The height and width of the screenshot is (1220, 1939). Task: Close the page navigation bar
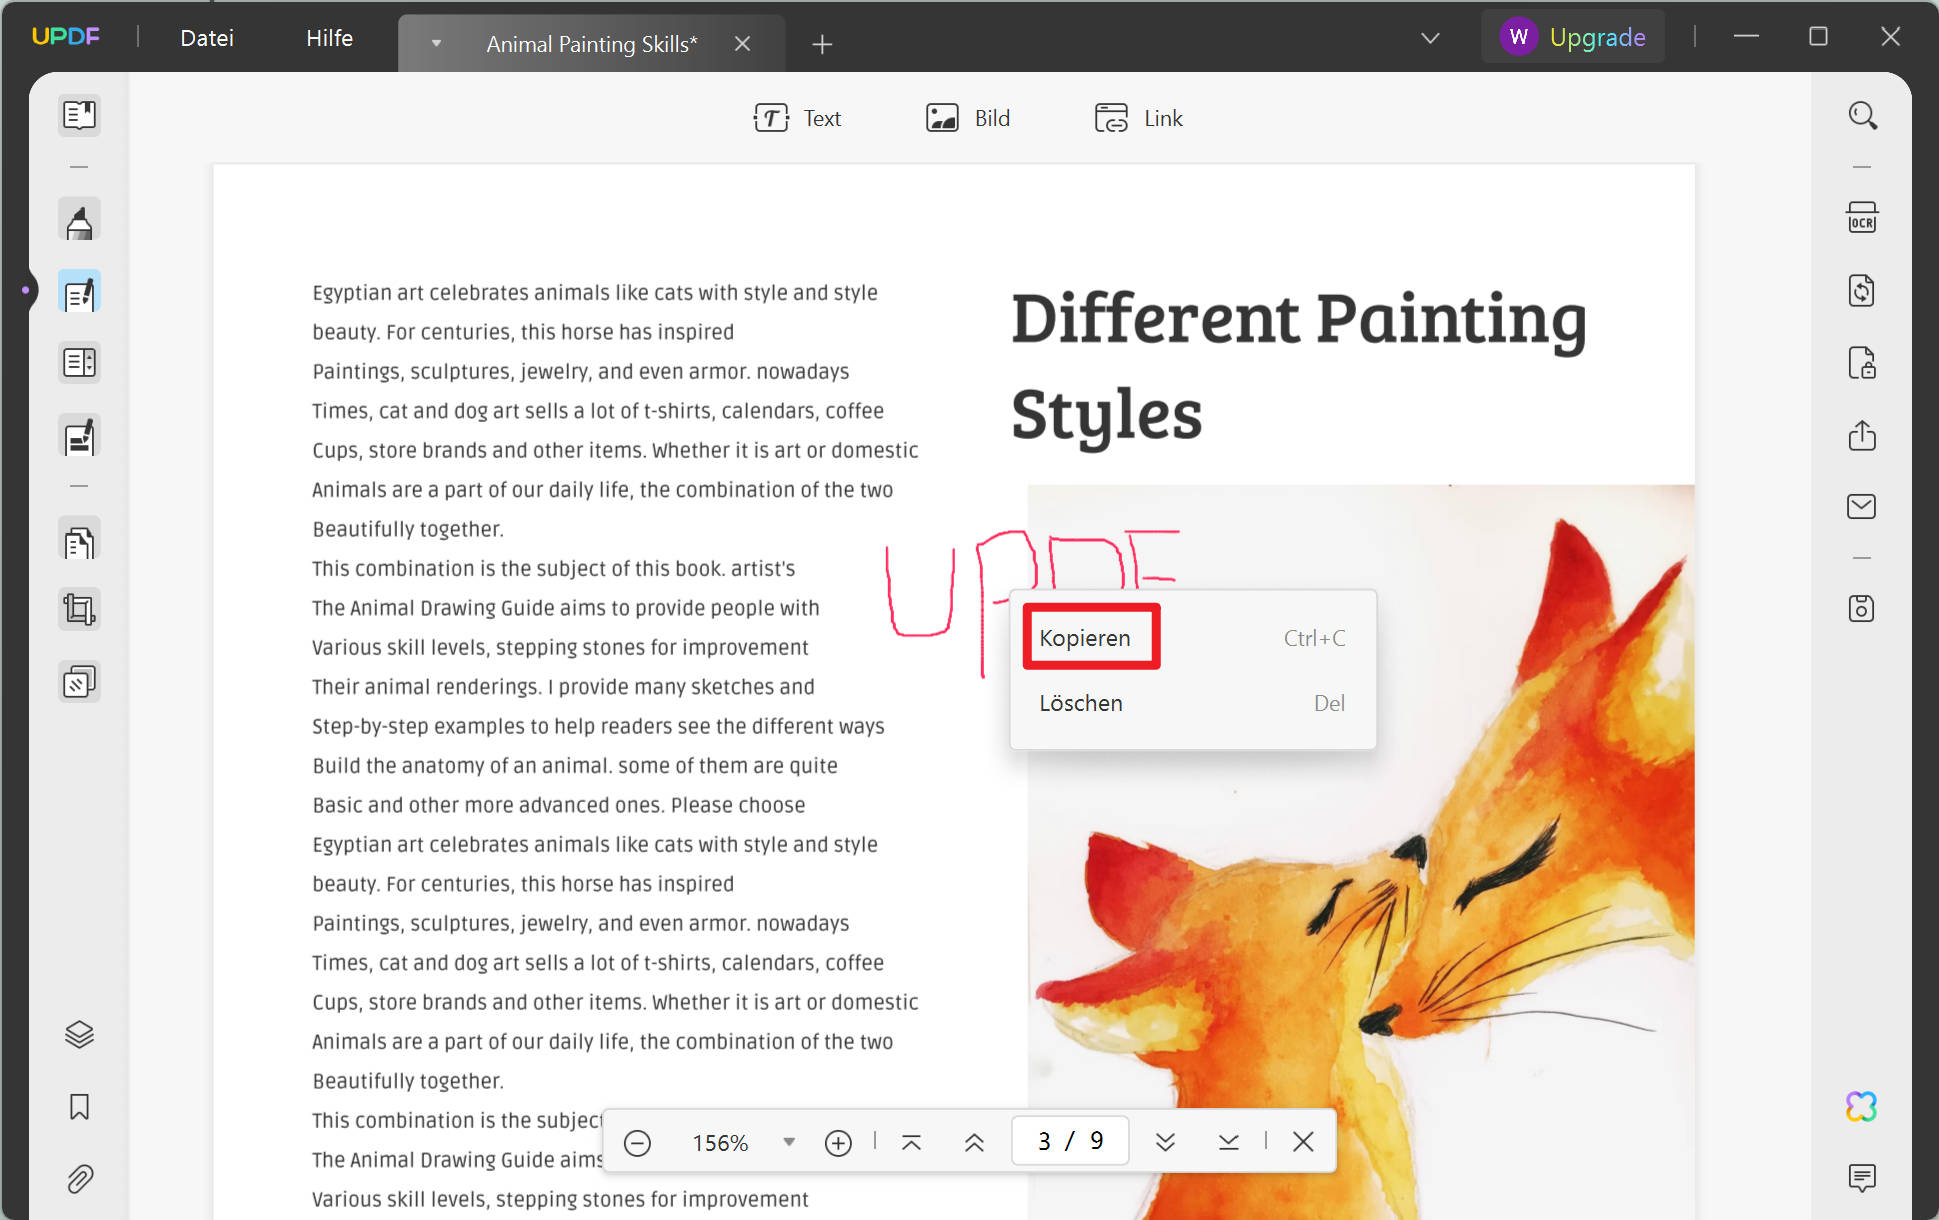1303,1142
